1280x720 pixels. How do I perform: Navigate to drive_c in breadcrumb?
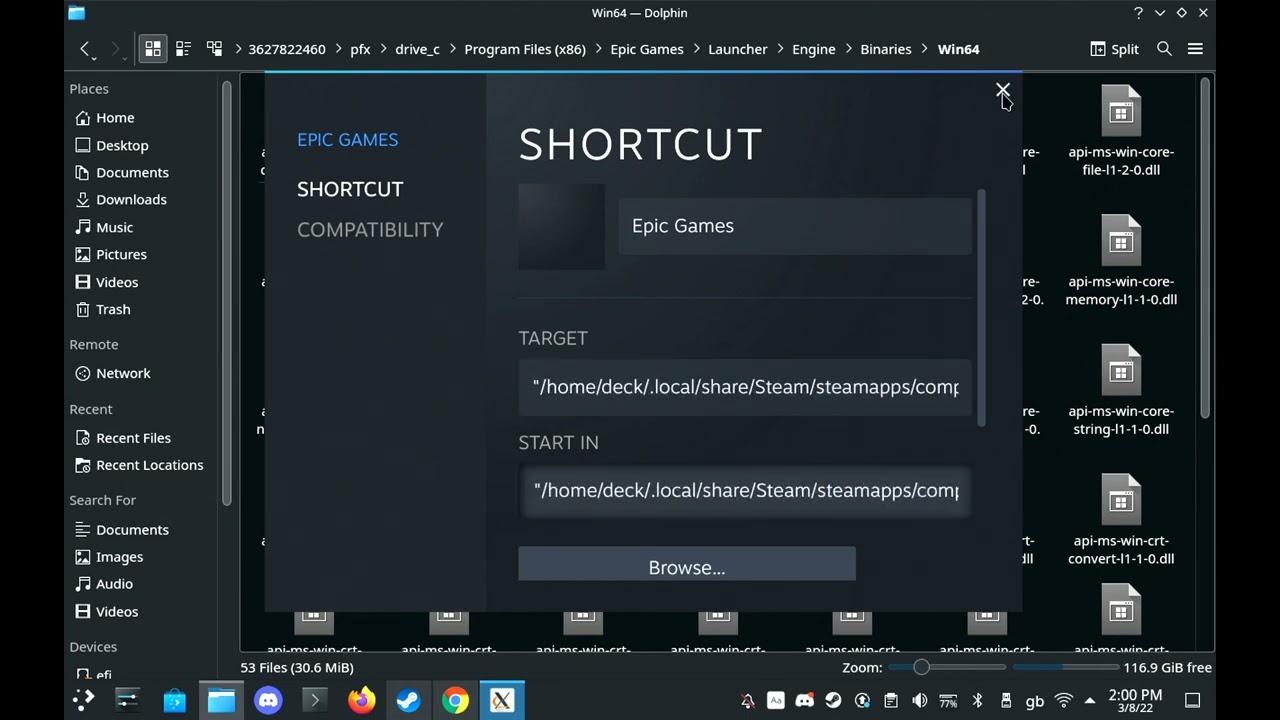pos(417,49)
